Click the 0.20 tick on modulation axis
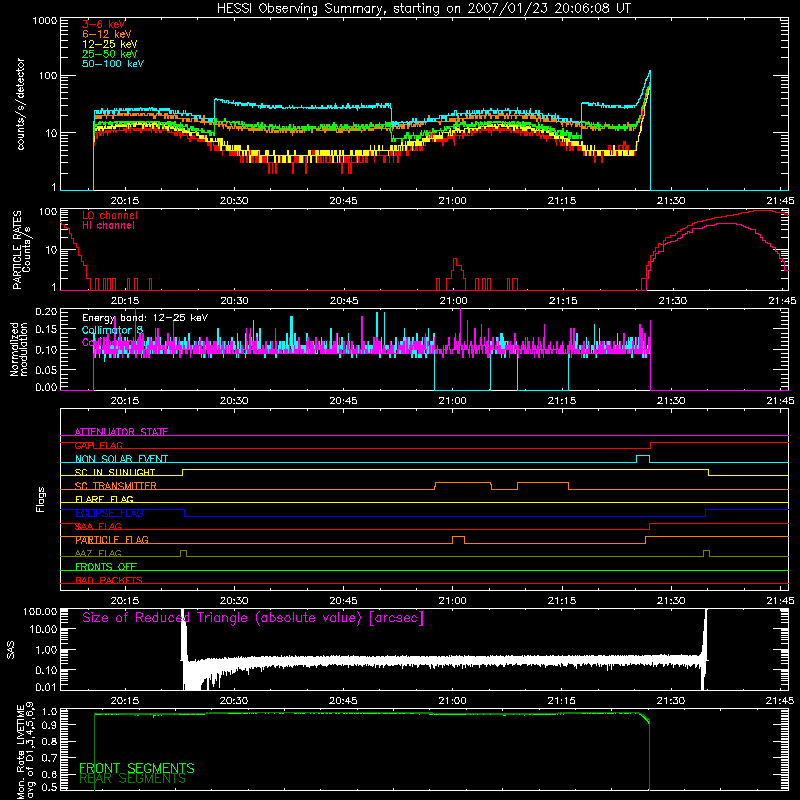The width and height of the screenshot is (800, 800). click(x=46, y=311)
